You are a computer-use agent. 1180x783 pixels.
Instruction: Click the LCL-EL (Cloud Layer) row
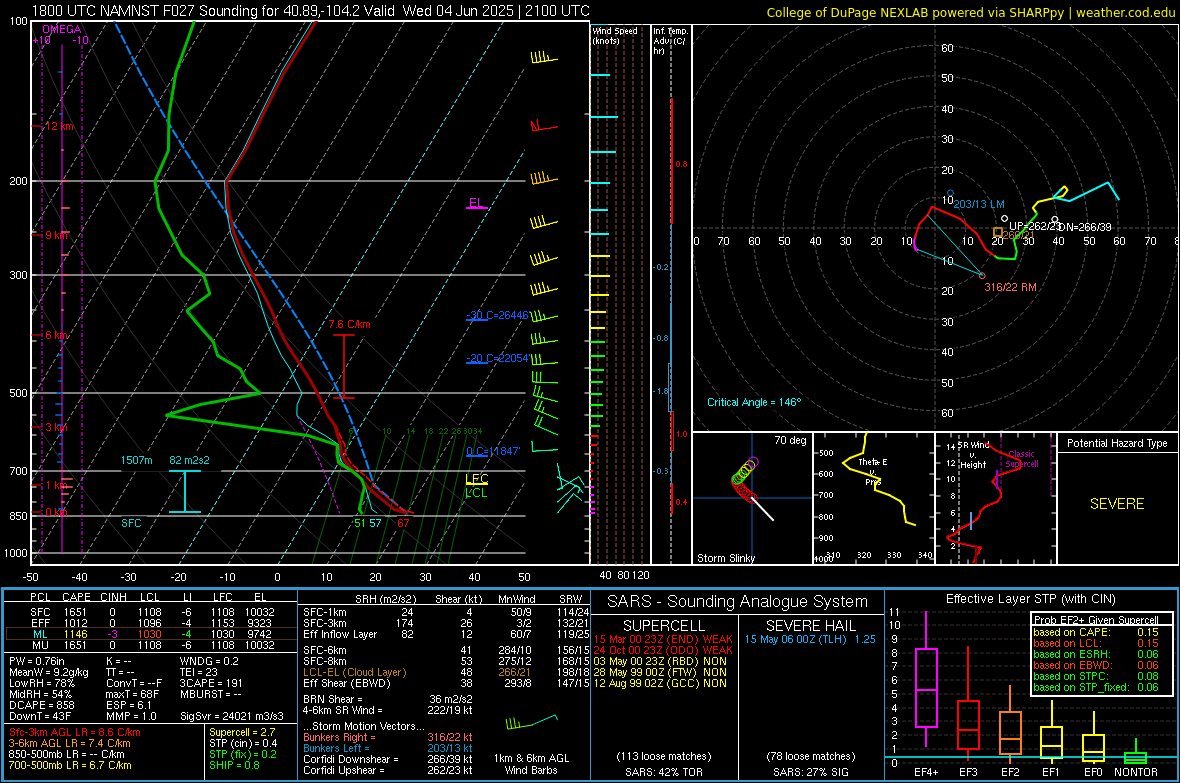click(446, 672)
